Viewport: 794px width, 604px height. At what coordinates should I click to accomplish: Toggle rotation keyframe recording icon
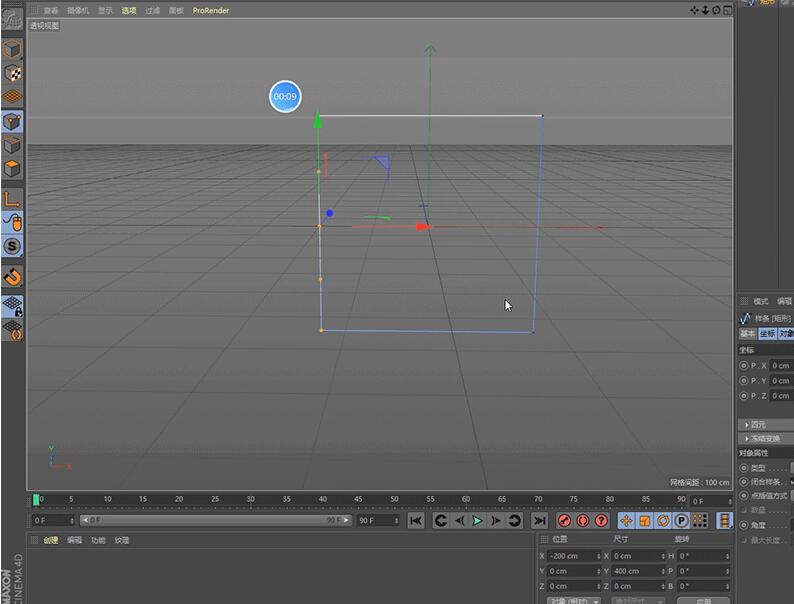[663, 520]
